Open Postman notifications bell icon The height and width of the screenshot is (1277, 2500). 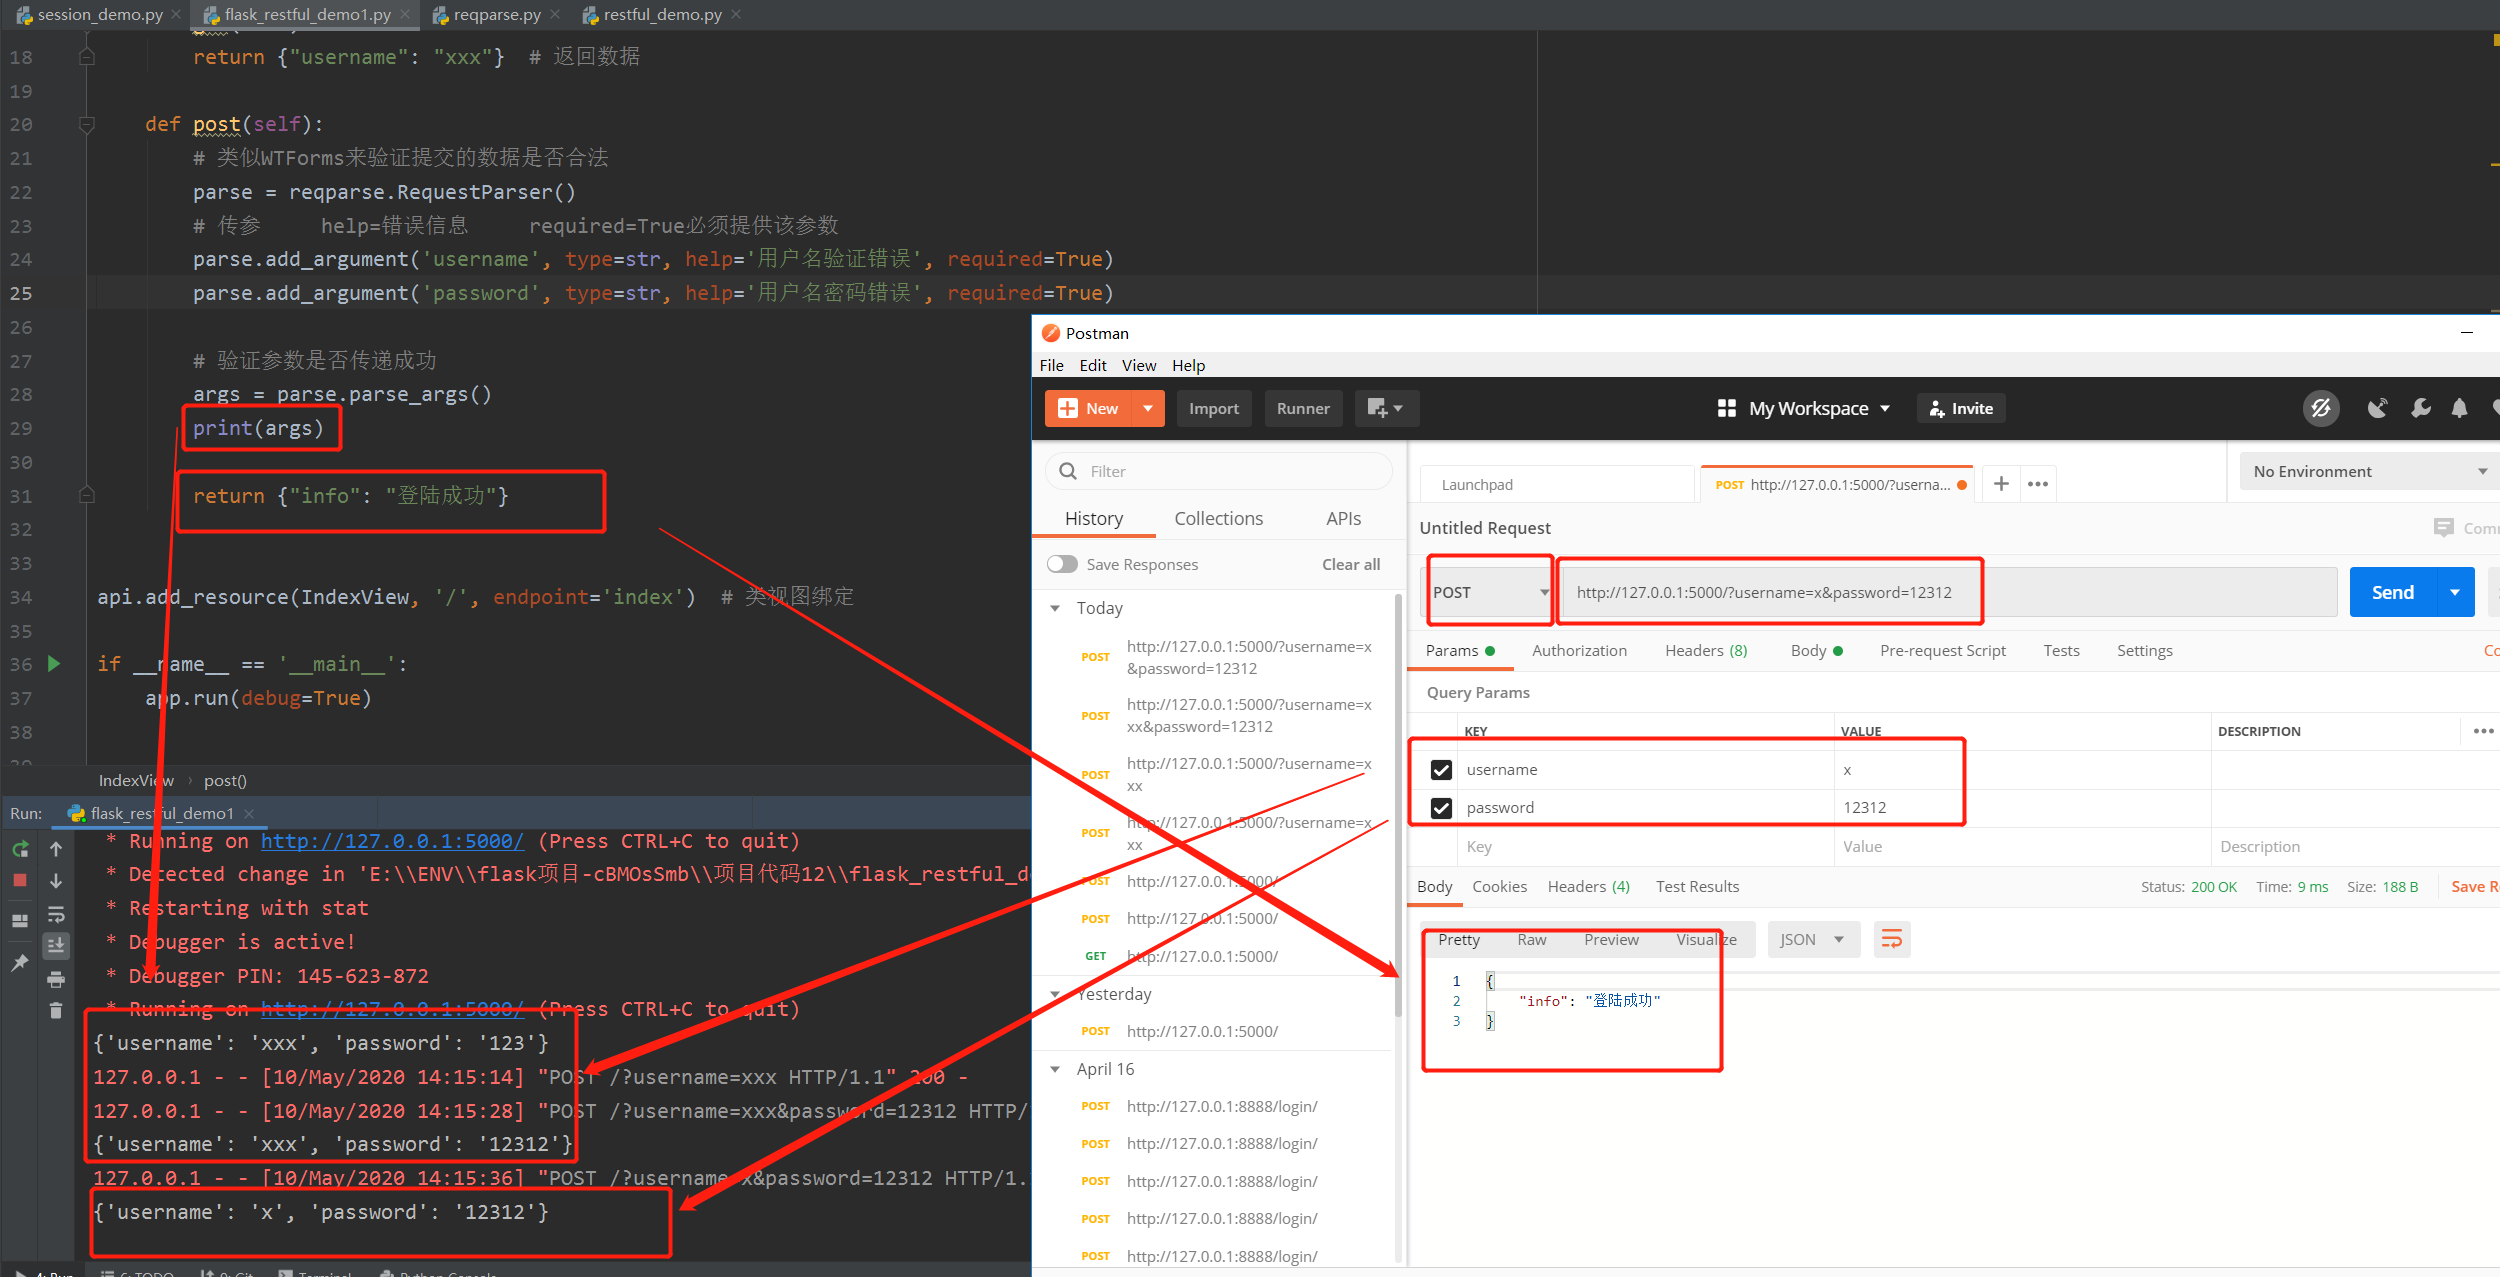2459,408
